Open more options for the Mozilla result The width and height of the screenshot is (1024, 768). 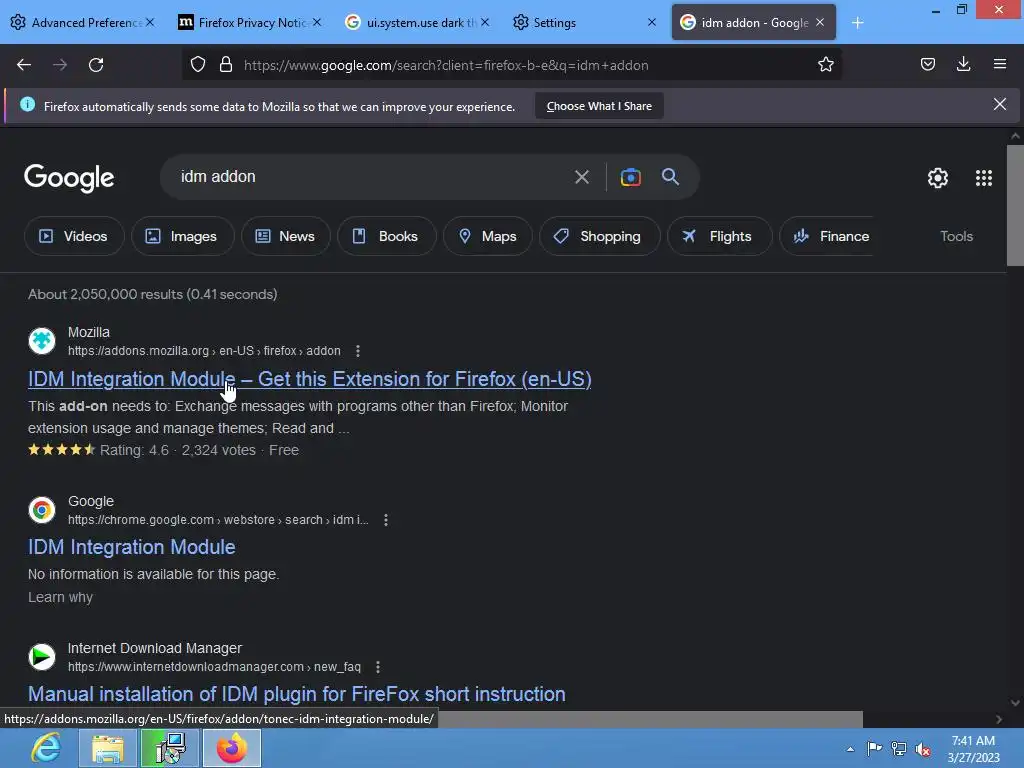[x=358, y=351]
